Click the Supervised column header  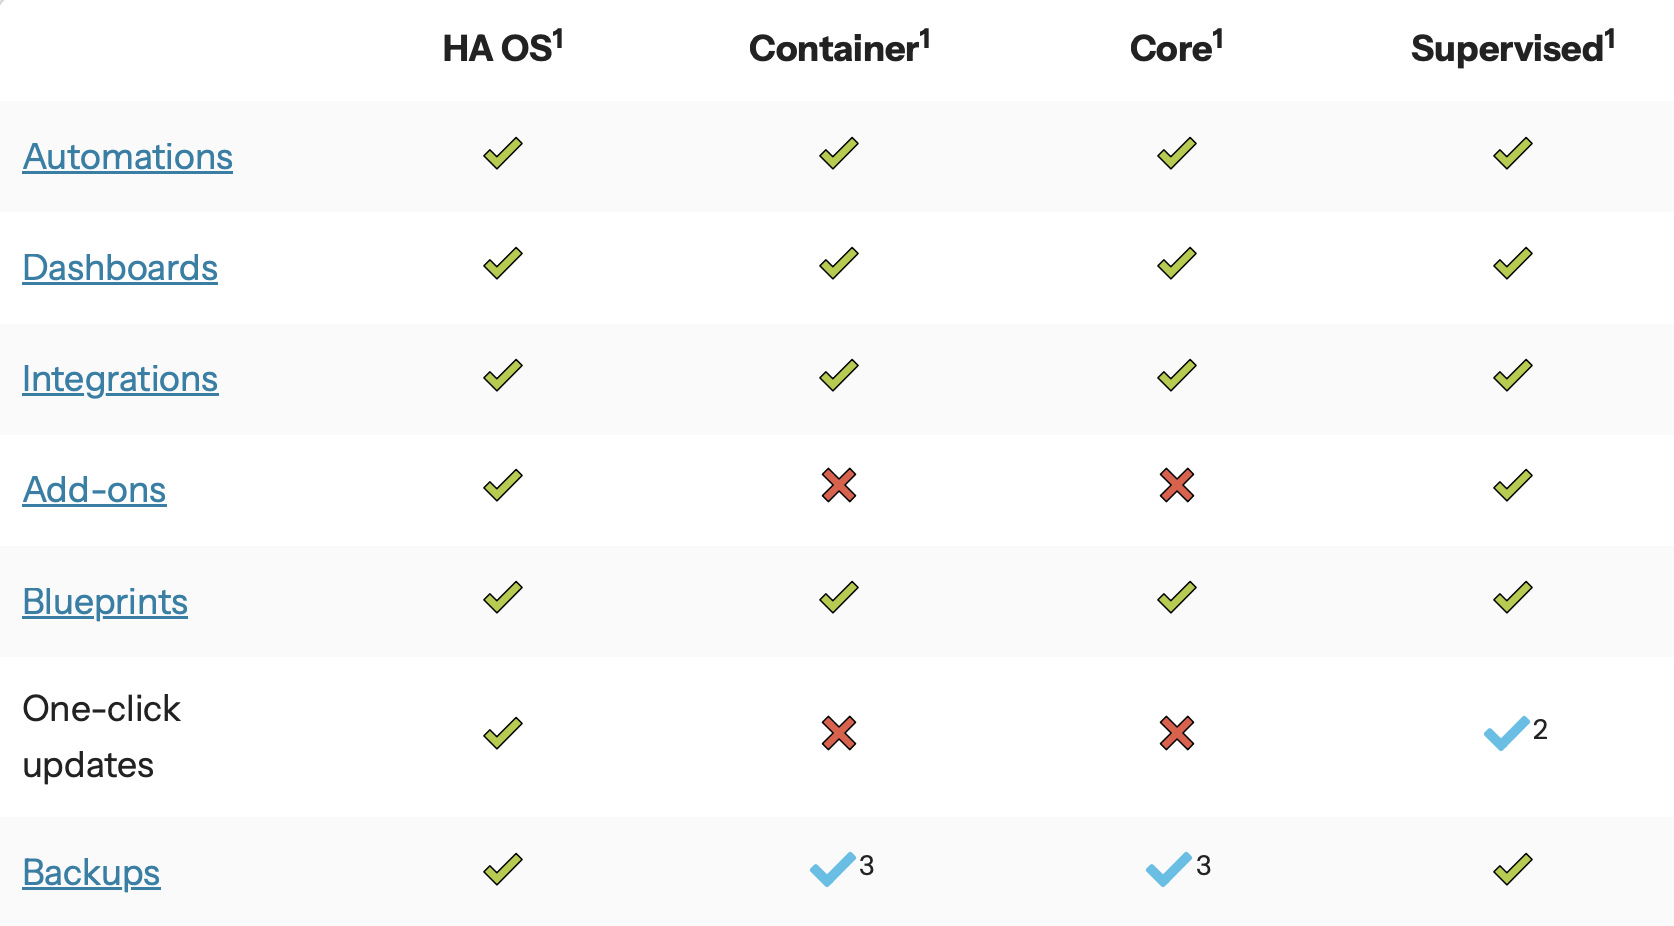(1513, 47)
